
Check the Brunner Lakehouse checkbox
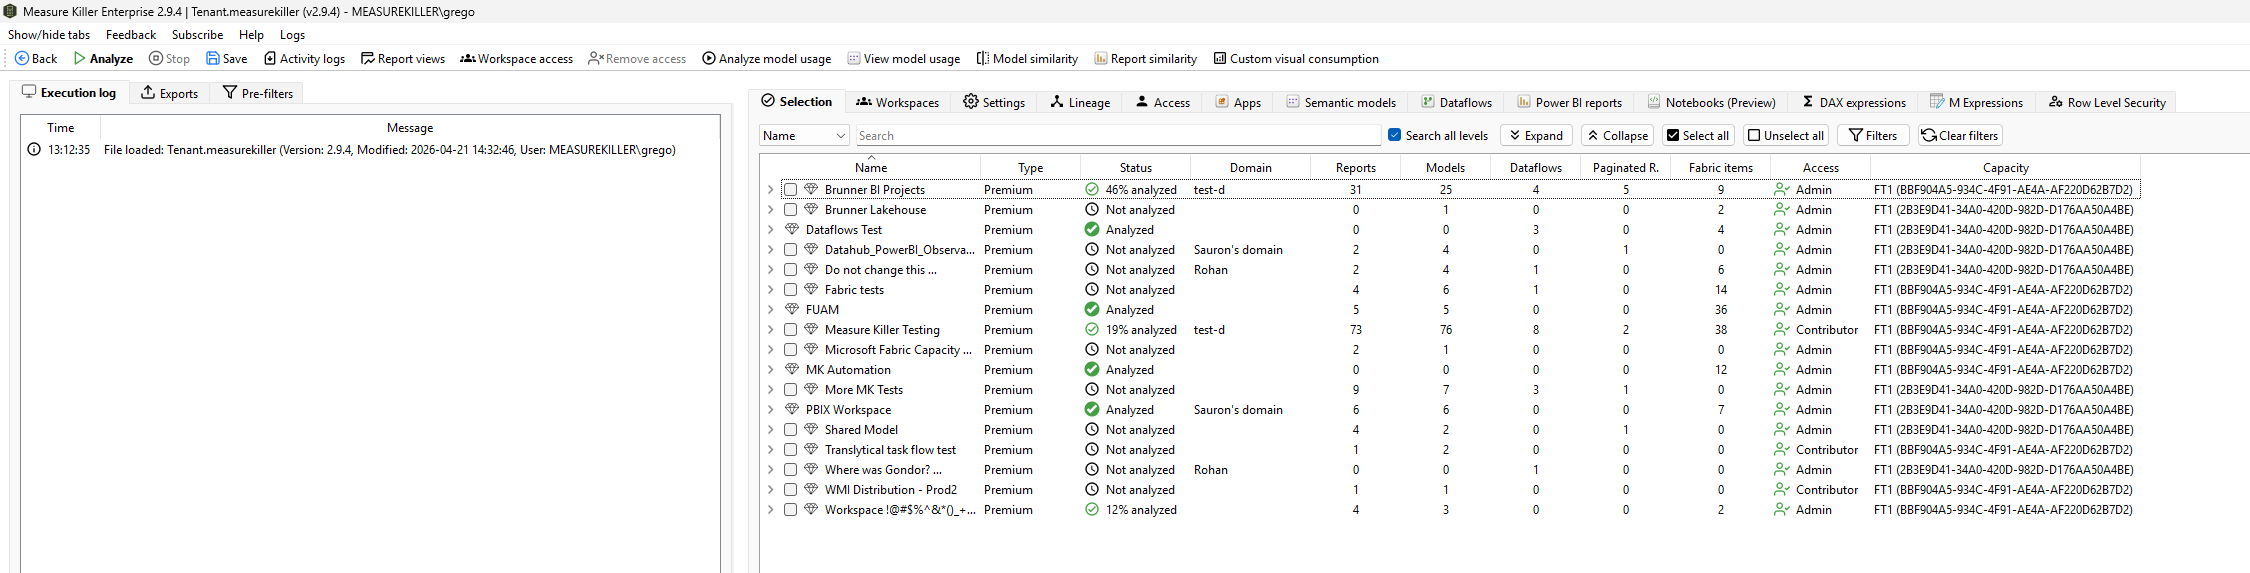click(790, 209)
